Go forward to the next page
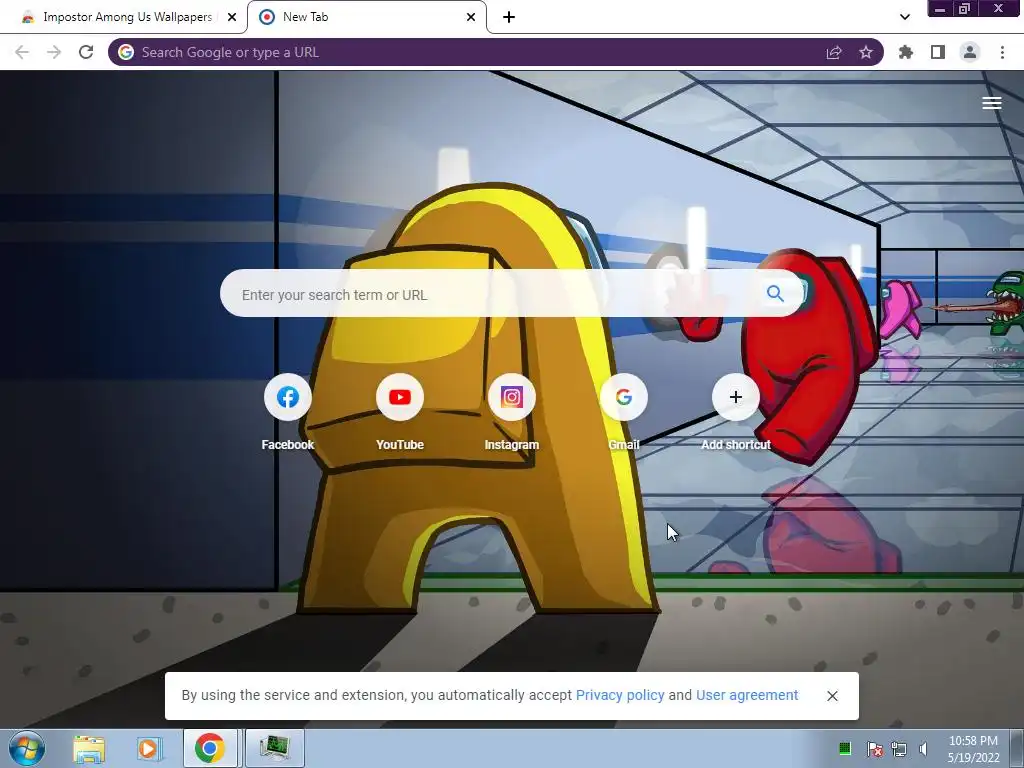 click(x=54, y=52)
